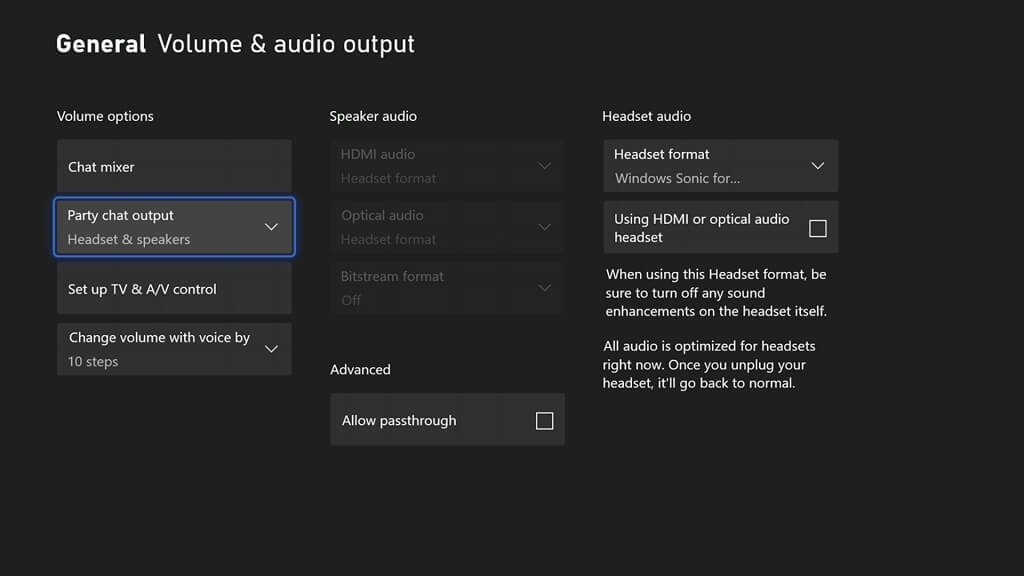This screenshot has width=1024, height=576.
Task: Open the Change volume with voice dropdown
Action: click(x=174, y=349)
